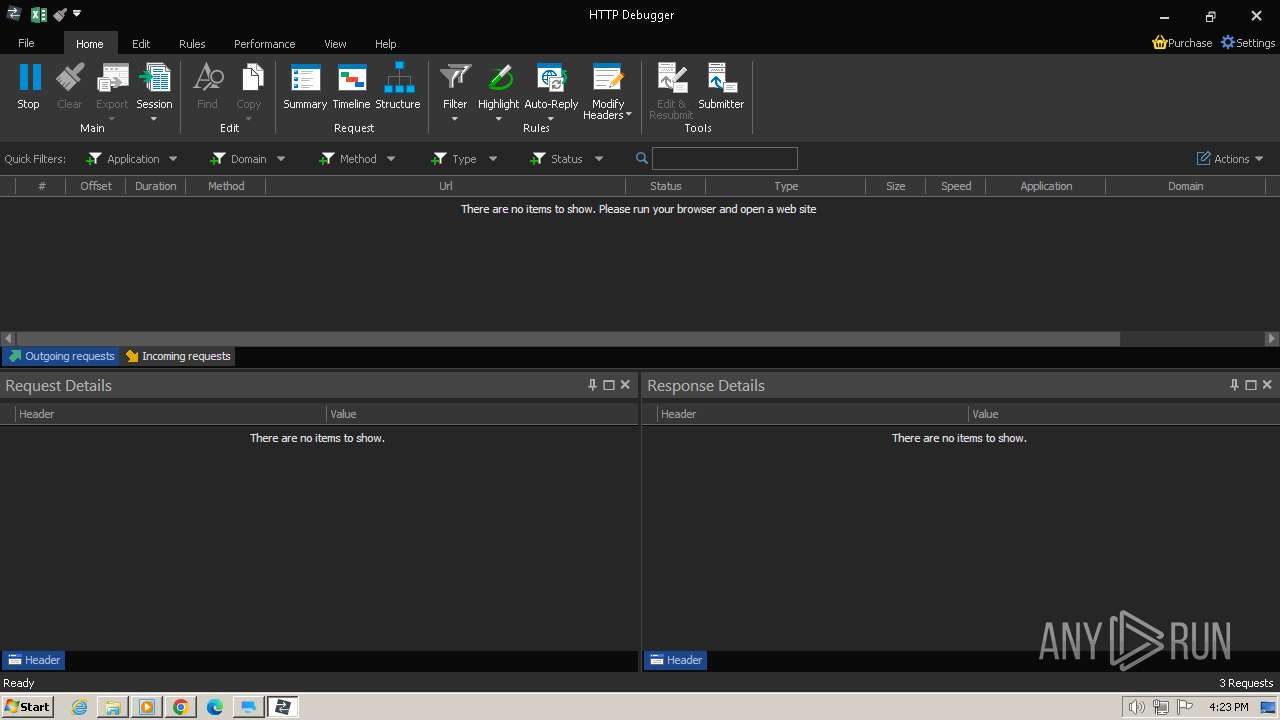Viewport: 1280px width, 720px height.
Task: Select the Outgoing requests tab
Action: tap(61, 356)
